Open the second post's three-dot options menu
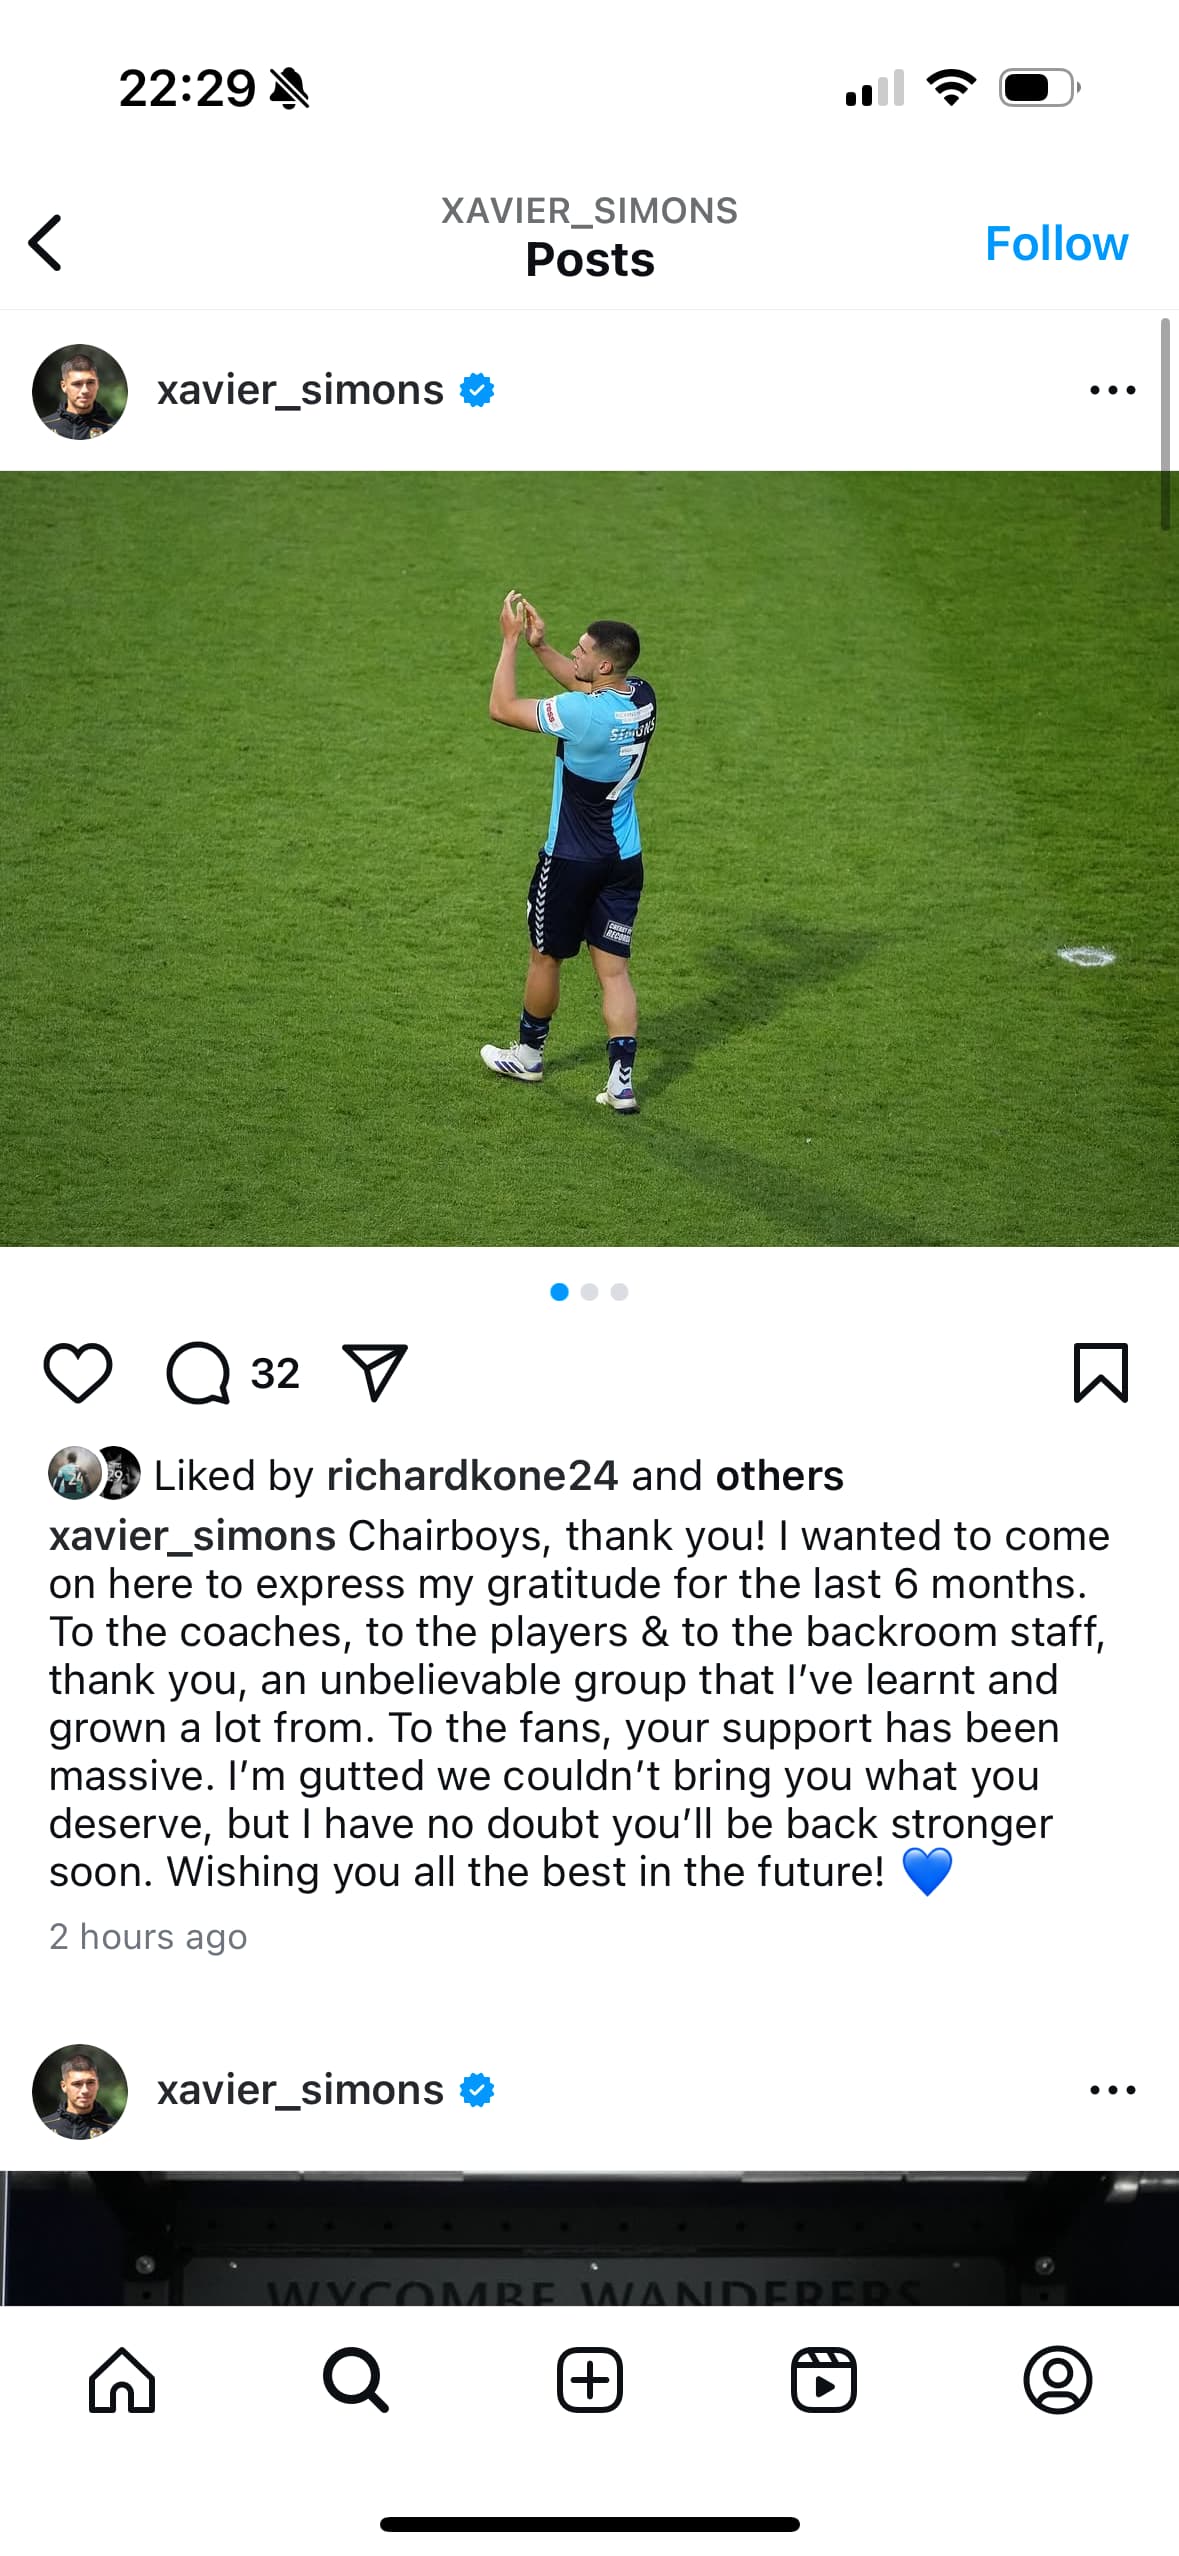1179x2556 pixels. point(1113,2090)
